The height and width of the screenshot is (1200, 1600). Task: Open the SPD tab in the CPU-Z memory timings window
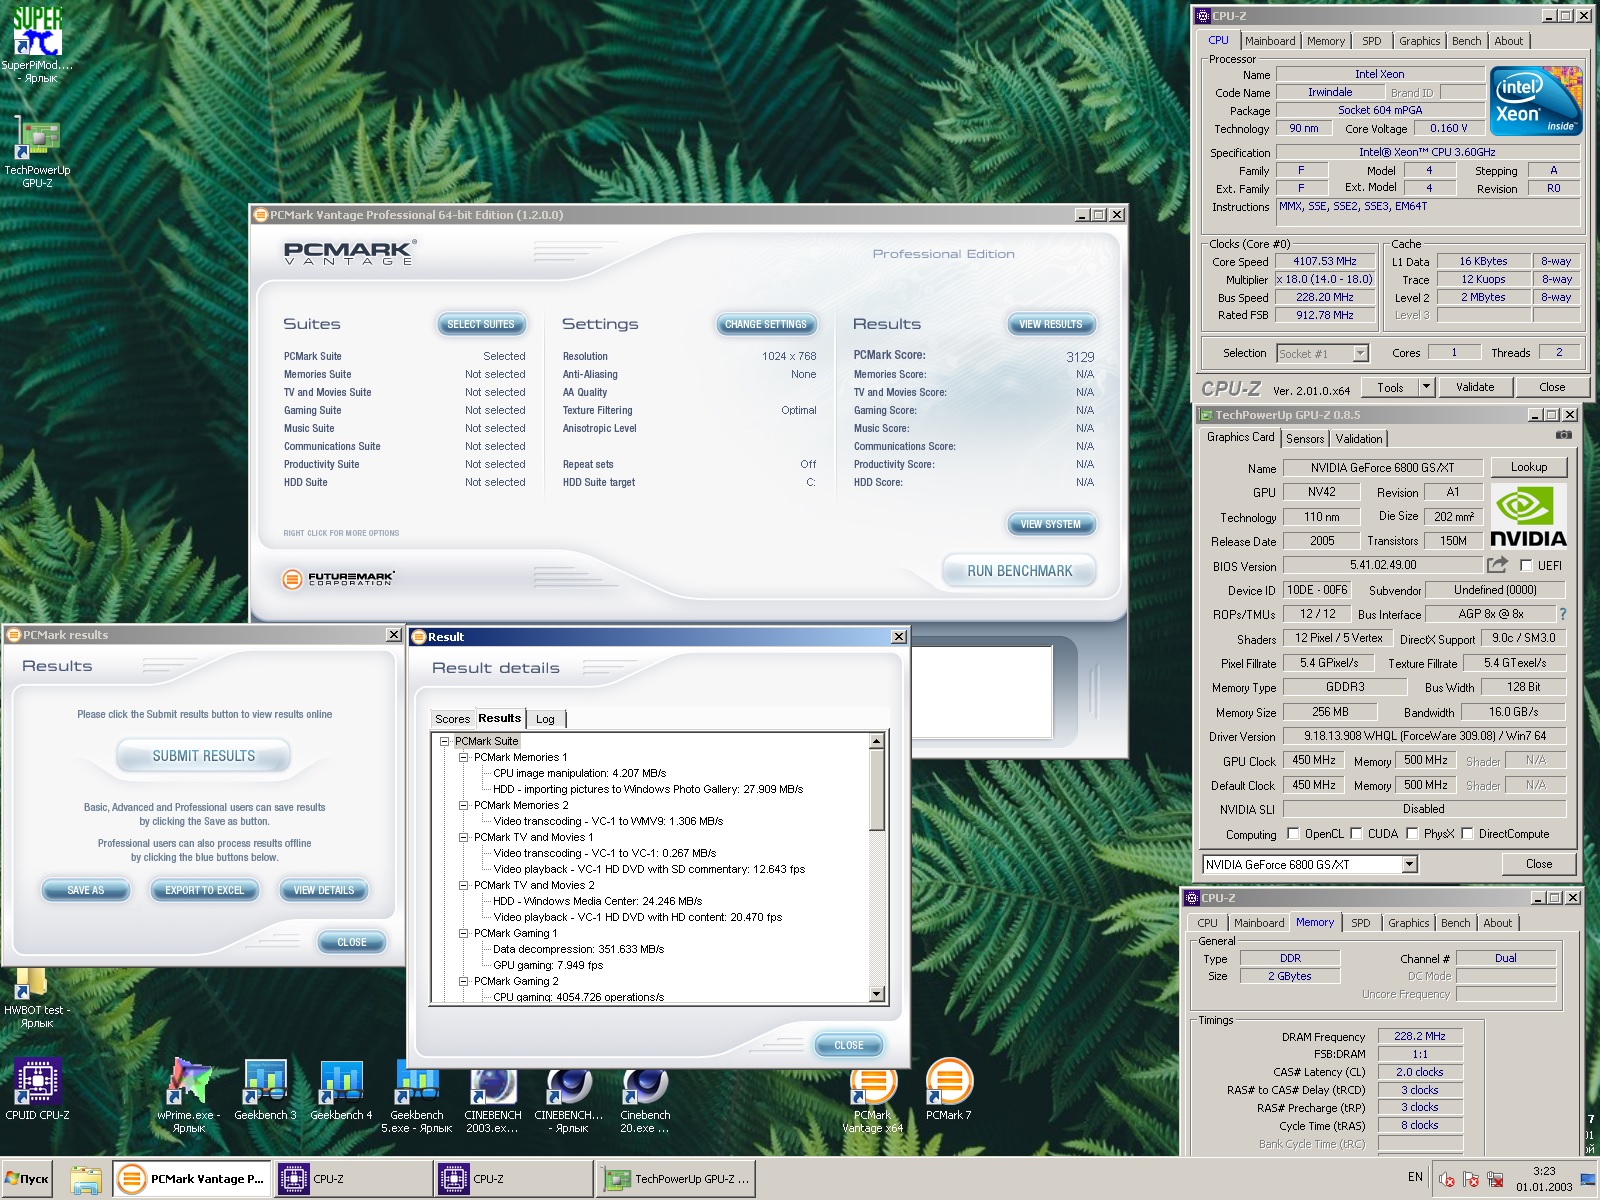tap(1361, 923)
